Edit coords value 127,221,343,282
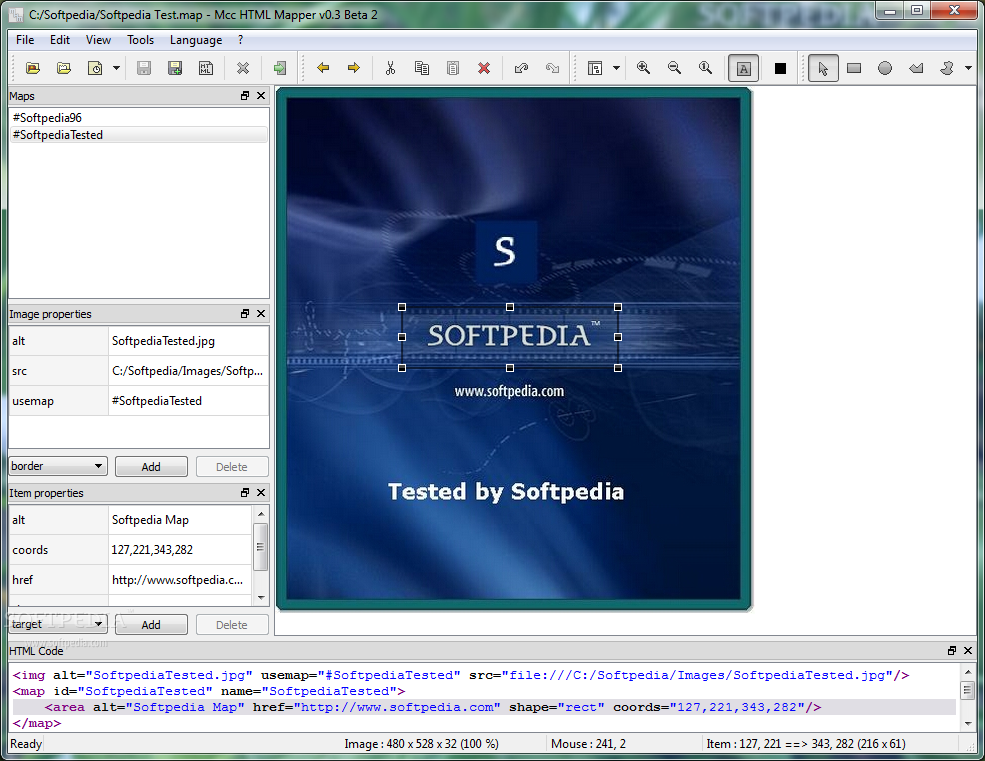This screenshot has width=985, height=761. (180, 550)
